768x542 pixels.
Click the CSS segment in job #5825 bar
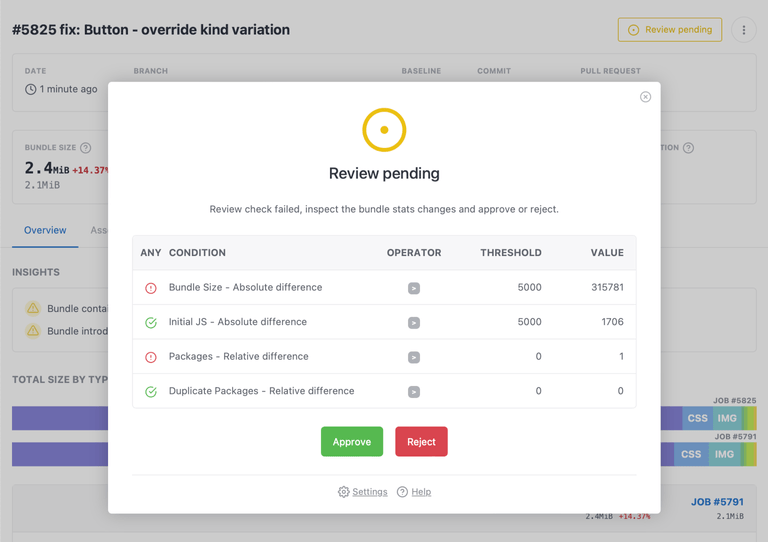pos(697,418)
